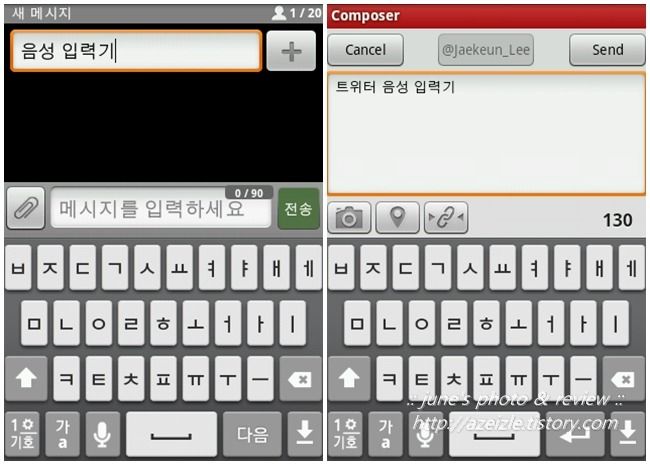
Task: Tap backspace key on left keyboard
Action: tap(301, 379)
